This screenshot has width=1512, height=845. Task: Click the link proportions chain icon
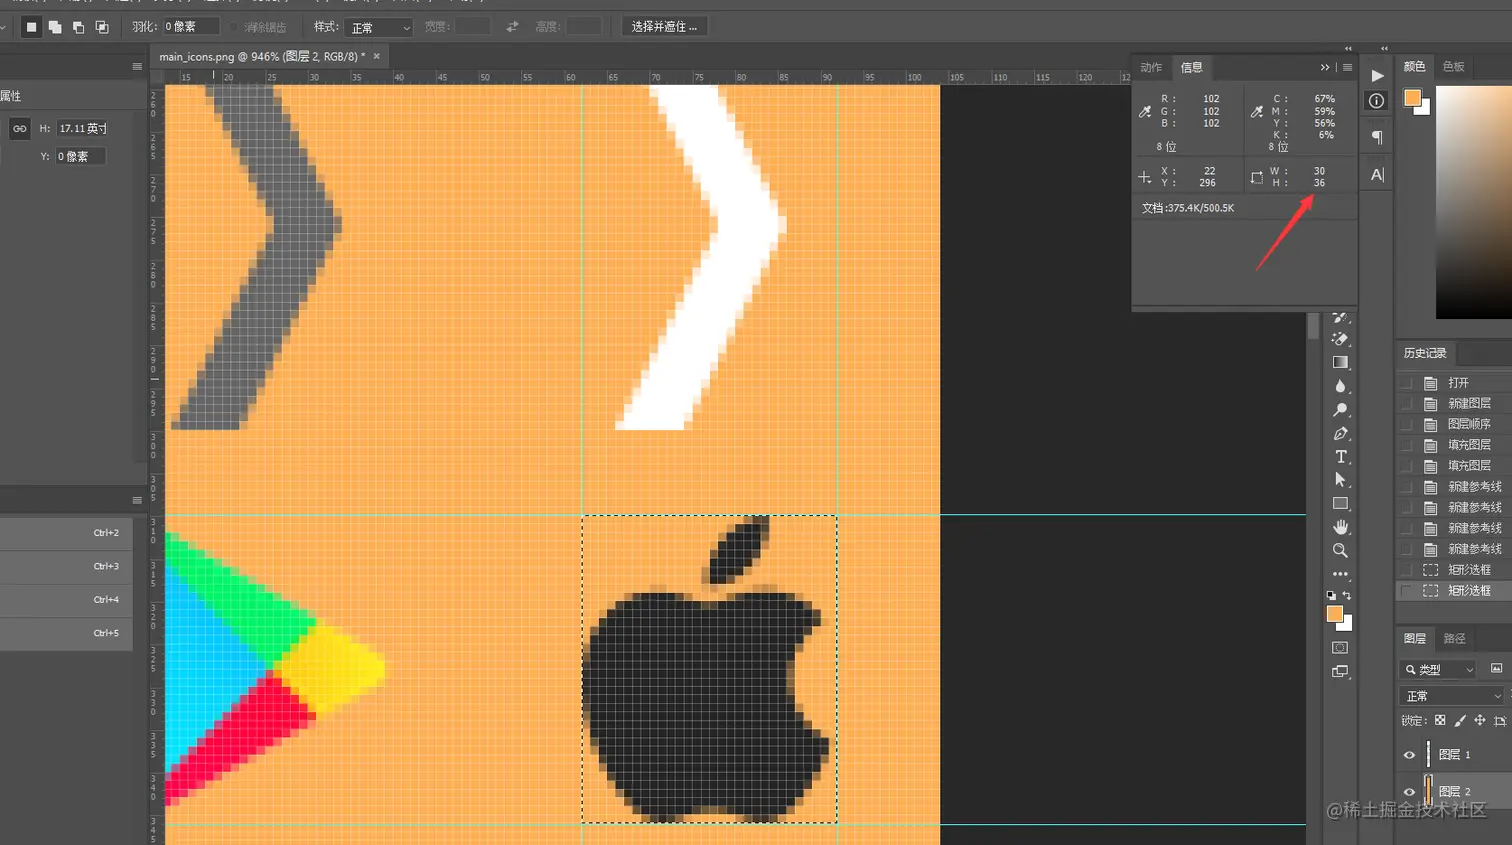click(x=20, y=128)
